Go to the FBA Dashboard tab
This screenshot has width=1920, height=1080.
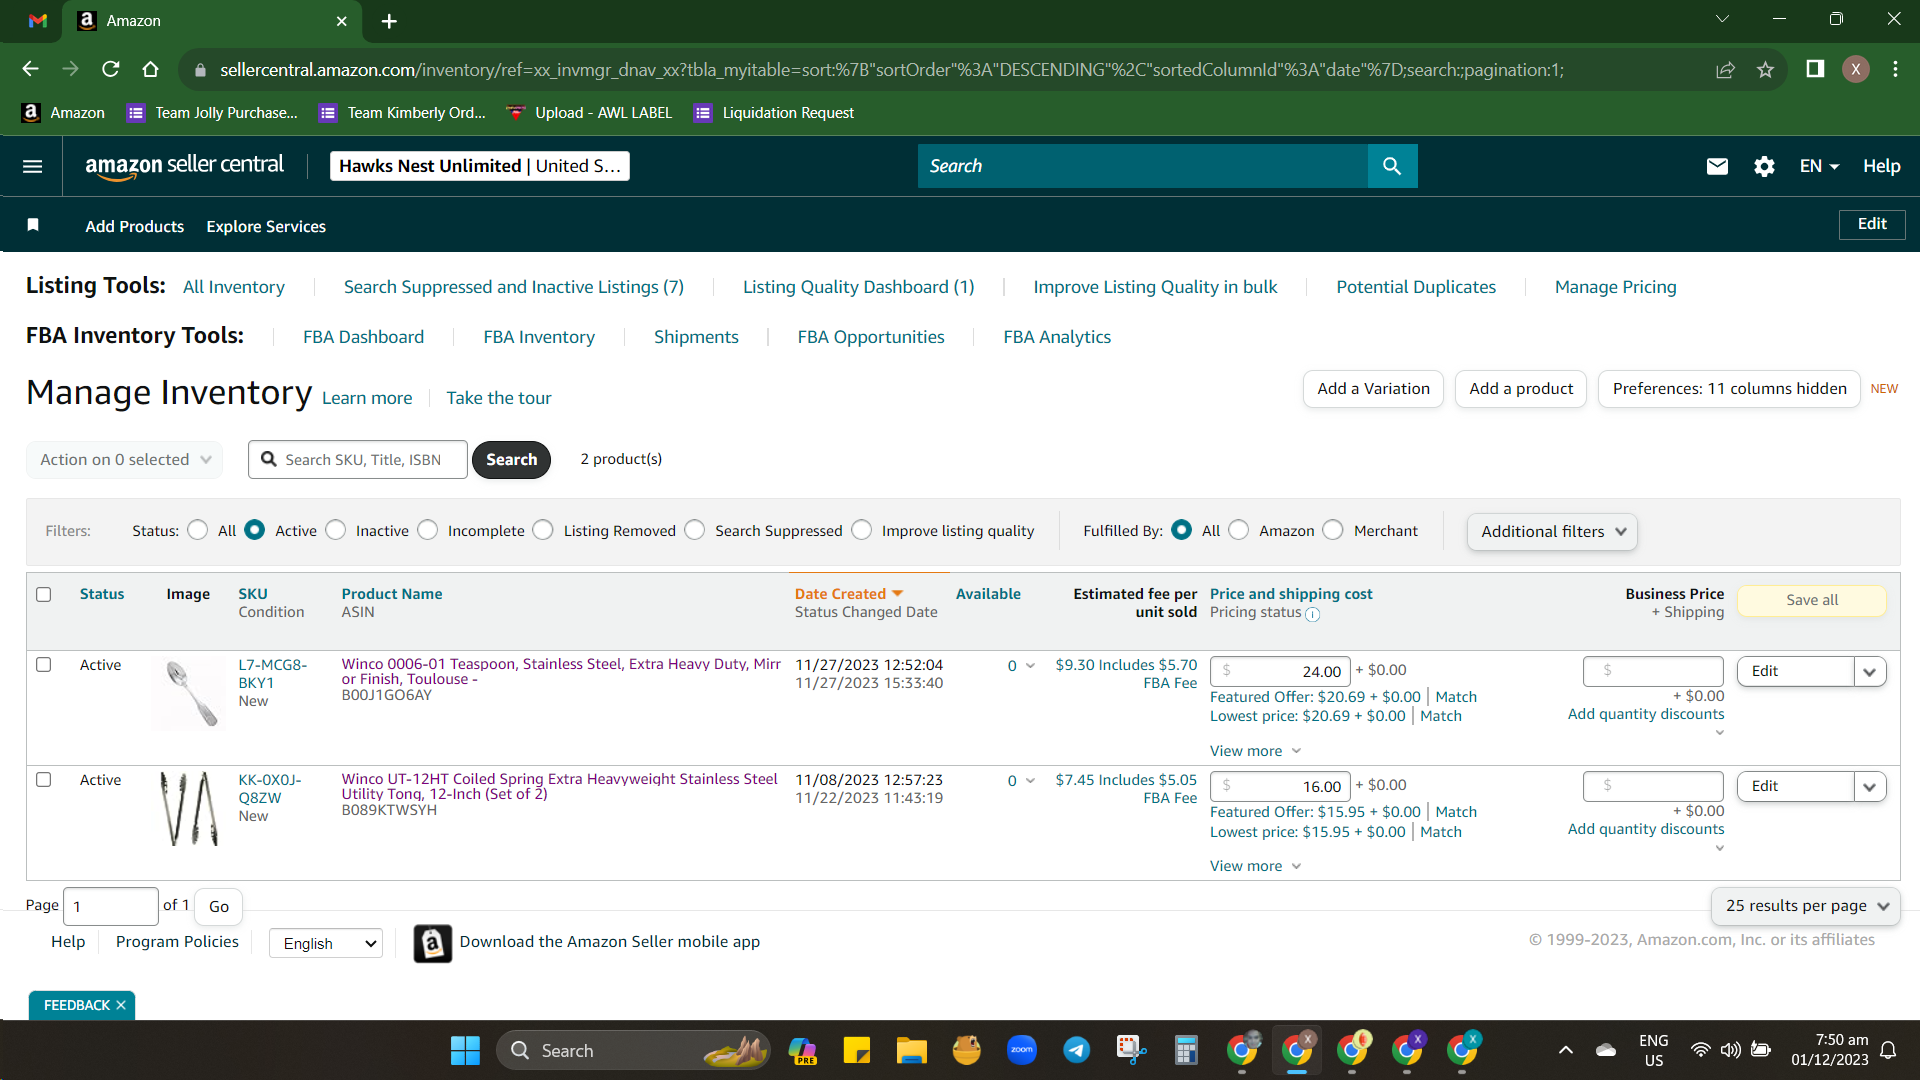[x=364, y=337]
